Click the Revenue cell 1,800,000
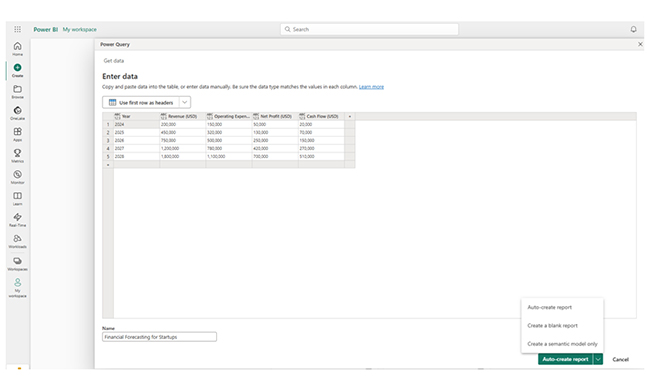This screenshot has width=650, height=389. pyautogui.click(x=182, y=157)
